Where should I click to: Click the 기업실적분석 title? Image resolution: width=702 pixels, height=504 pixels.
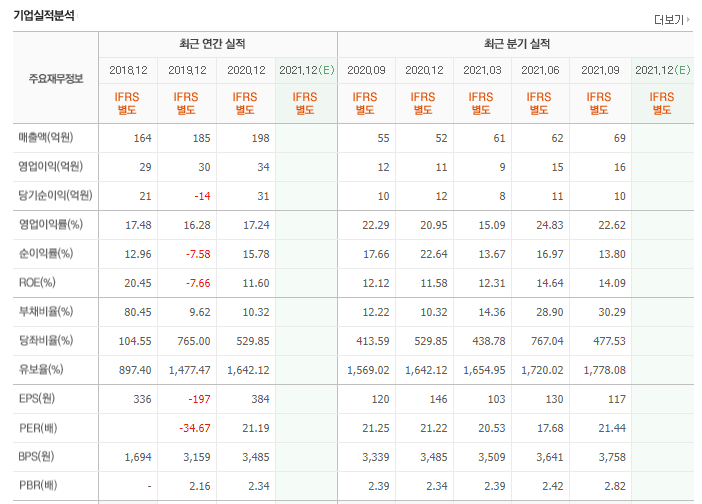[44, 16]
